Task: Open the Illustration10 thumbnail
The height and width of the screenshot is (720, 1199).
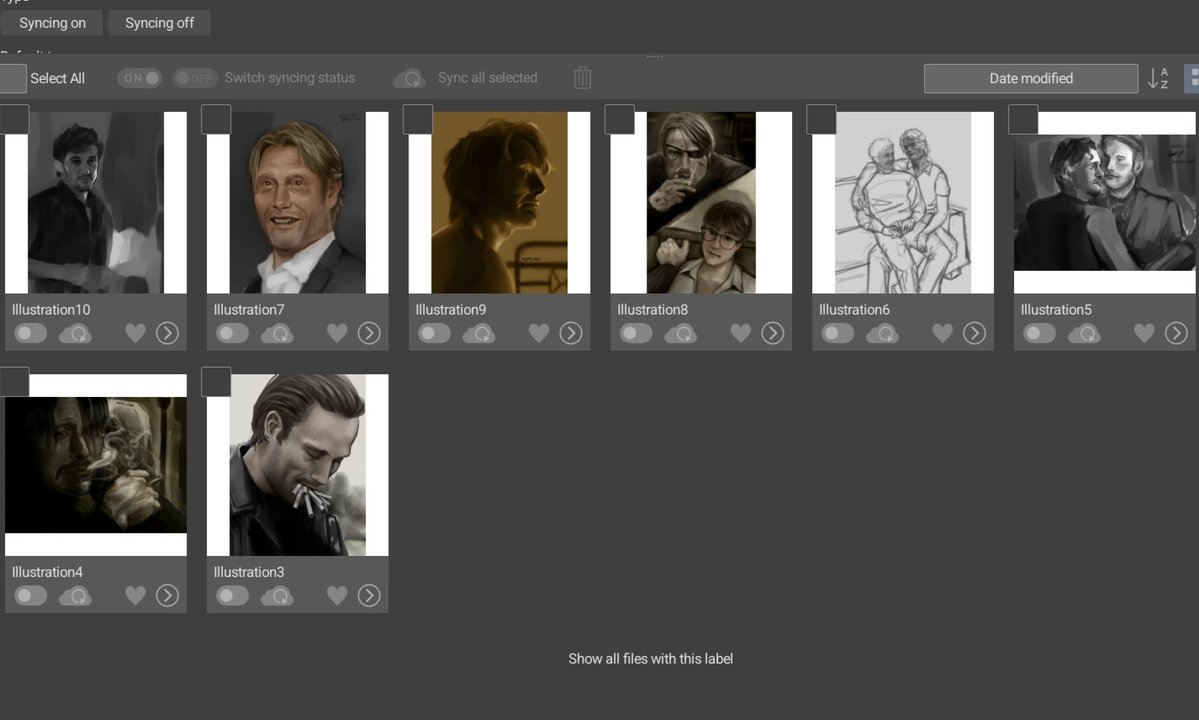Action: tap(96, 203)
